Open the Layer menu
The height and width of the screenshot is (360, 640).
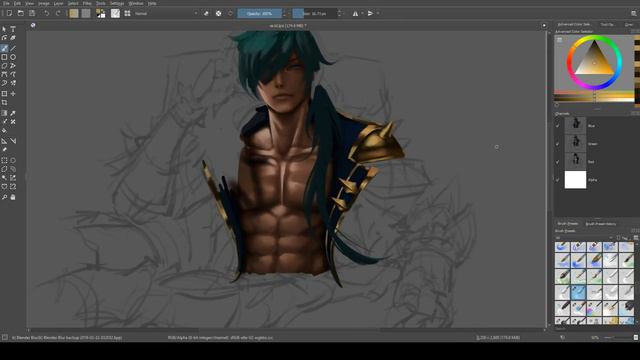point(58,3)
